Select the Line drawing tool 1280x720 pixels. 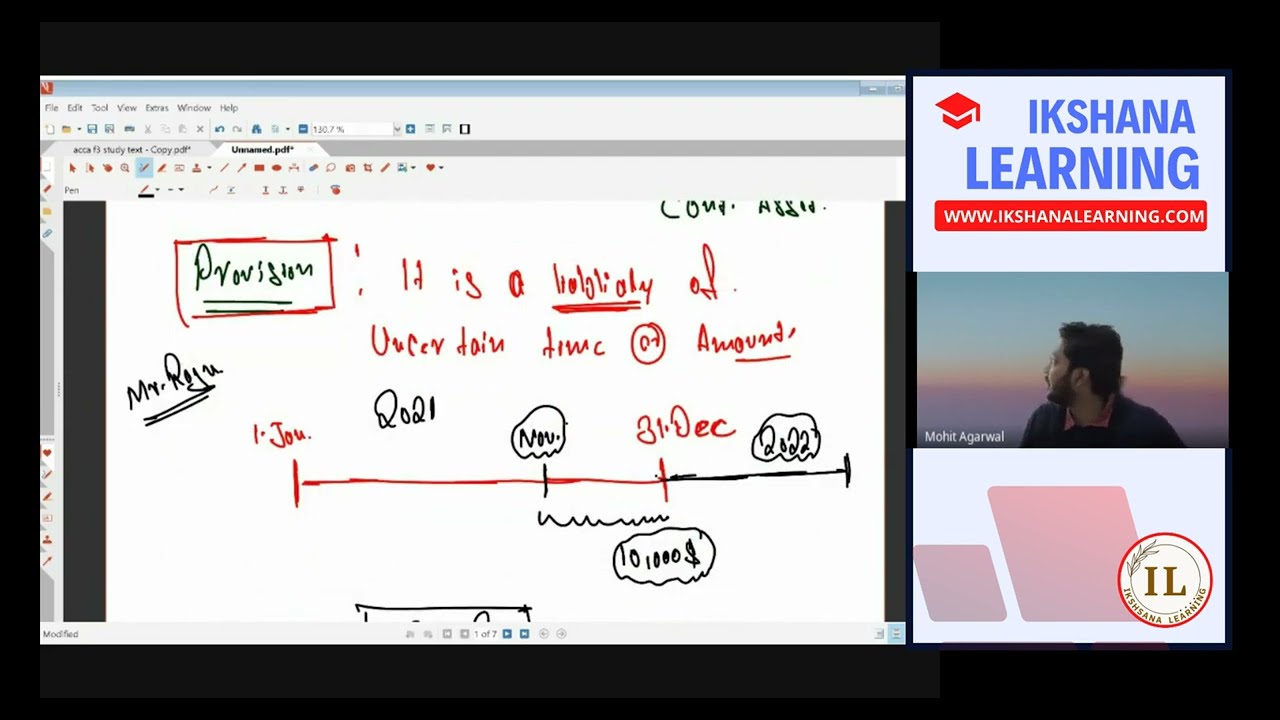225,168
